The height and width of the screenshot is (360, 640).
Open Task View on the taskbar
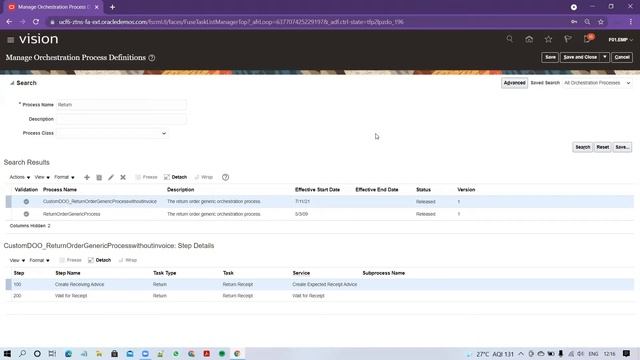(x=52, y=353)
